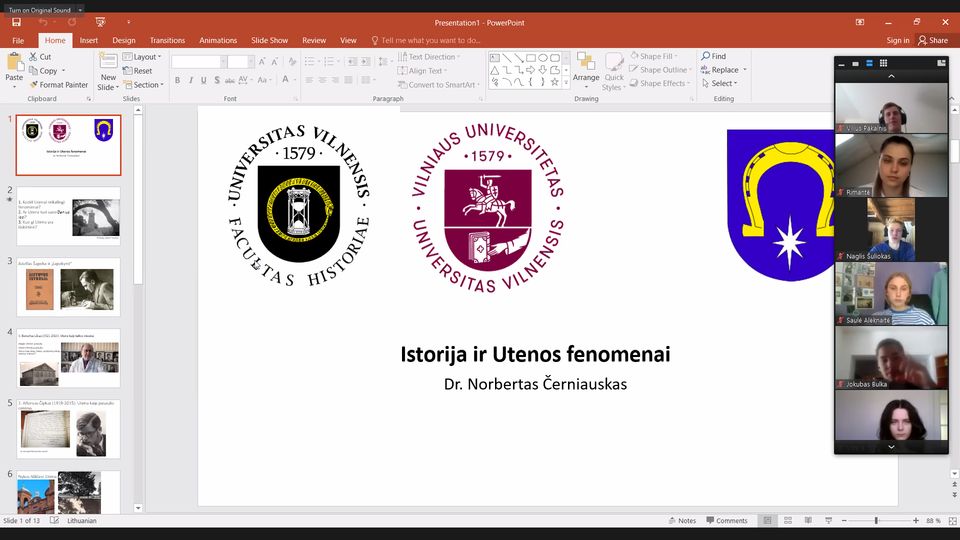Image resolution: width=960 pixels, height=540 pixels.
Task: Click Find in Editing group
Action: click(x=713, y=56)
